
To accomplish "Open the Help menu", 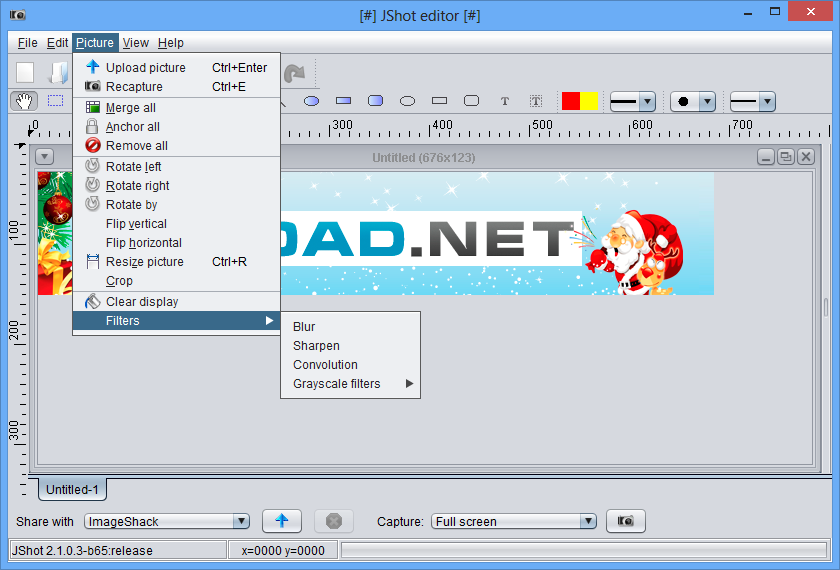I will pyautogui.click(x=171, y=43).
